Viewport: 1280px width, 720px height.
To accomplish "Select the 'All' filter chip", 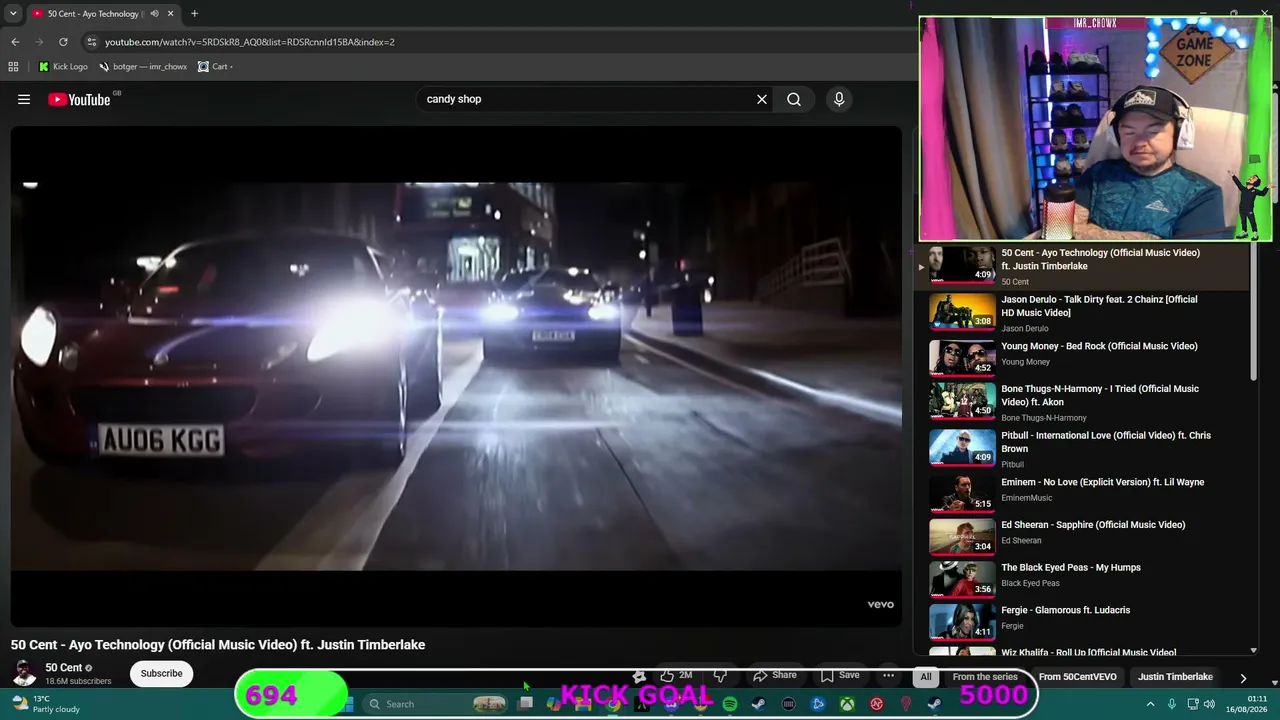I will click(926, 677).
